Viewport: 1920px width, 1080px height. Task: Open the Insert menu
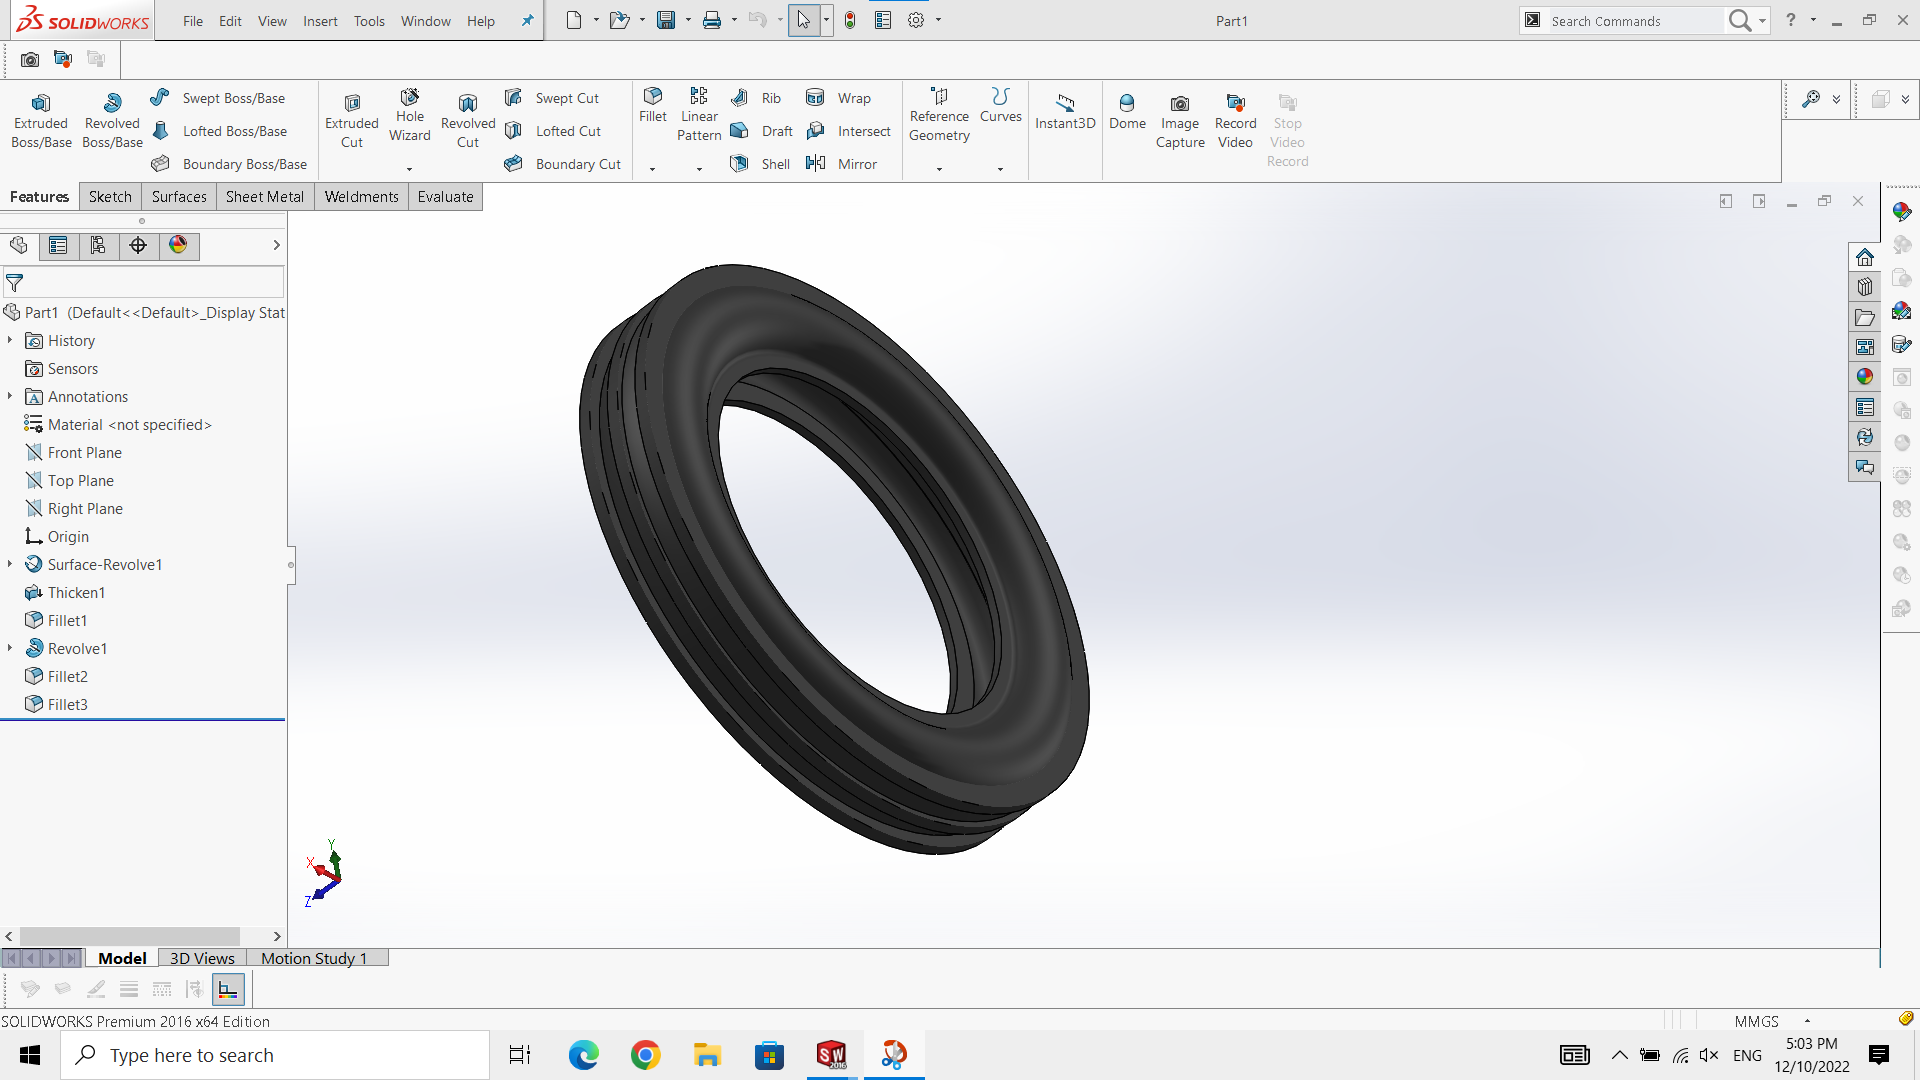(320, 21)
